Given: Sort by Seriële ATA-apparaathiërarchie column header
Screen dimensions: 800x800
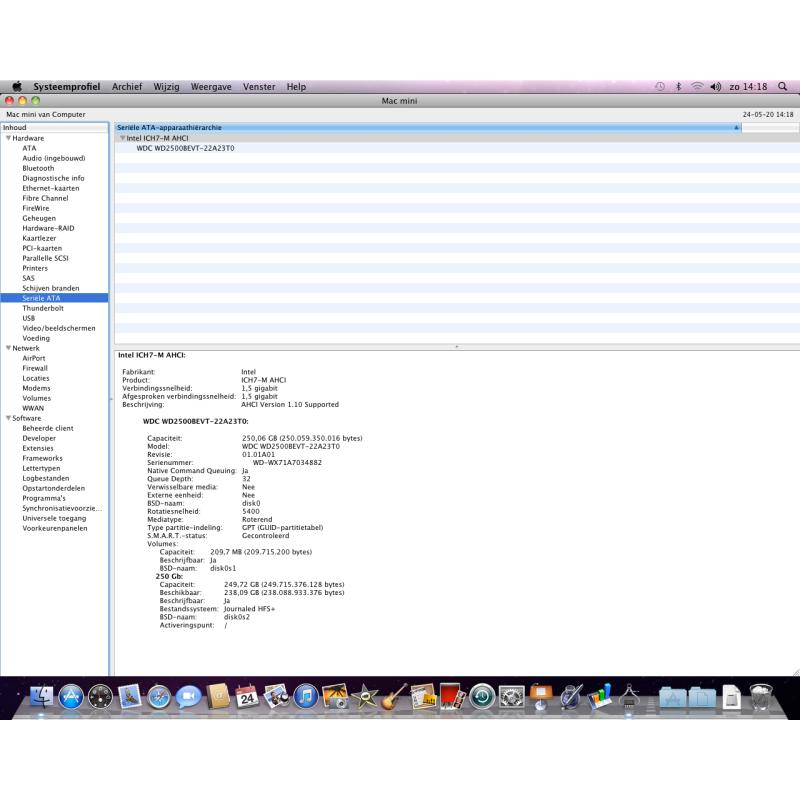Looking at the screenshot, I should 428,128.
